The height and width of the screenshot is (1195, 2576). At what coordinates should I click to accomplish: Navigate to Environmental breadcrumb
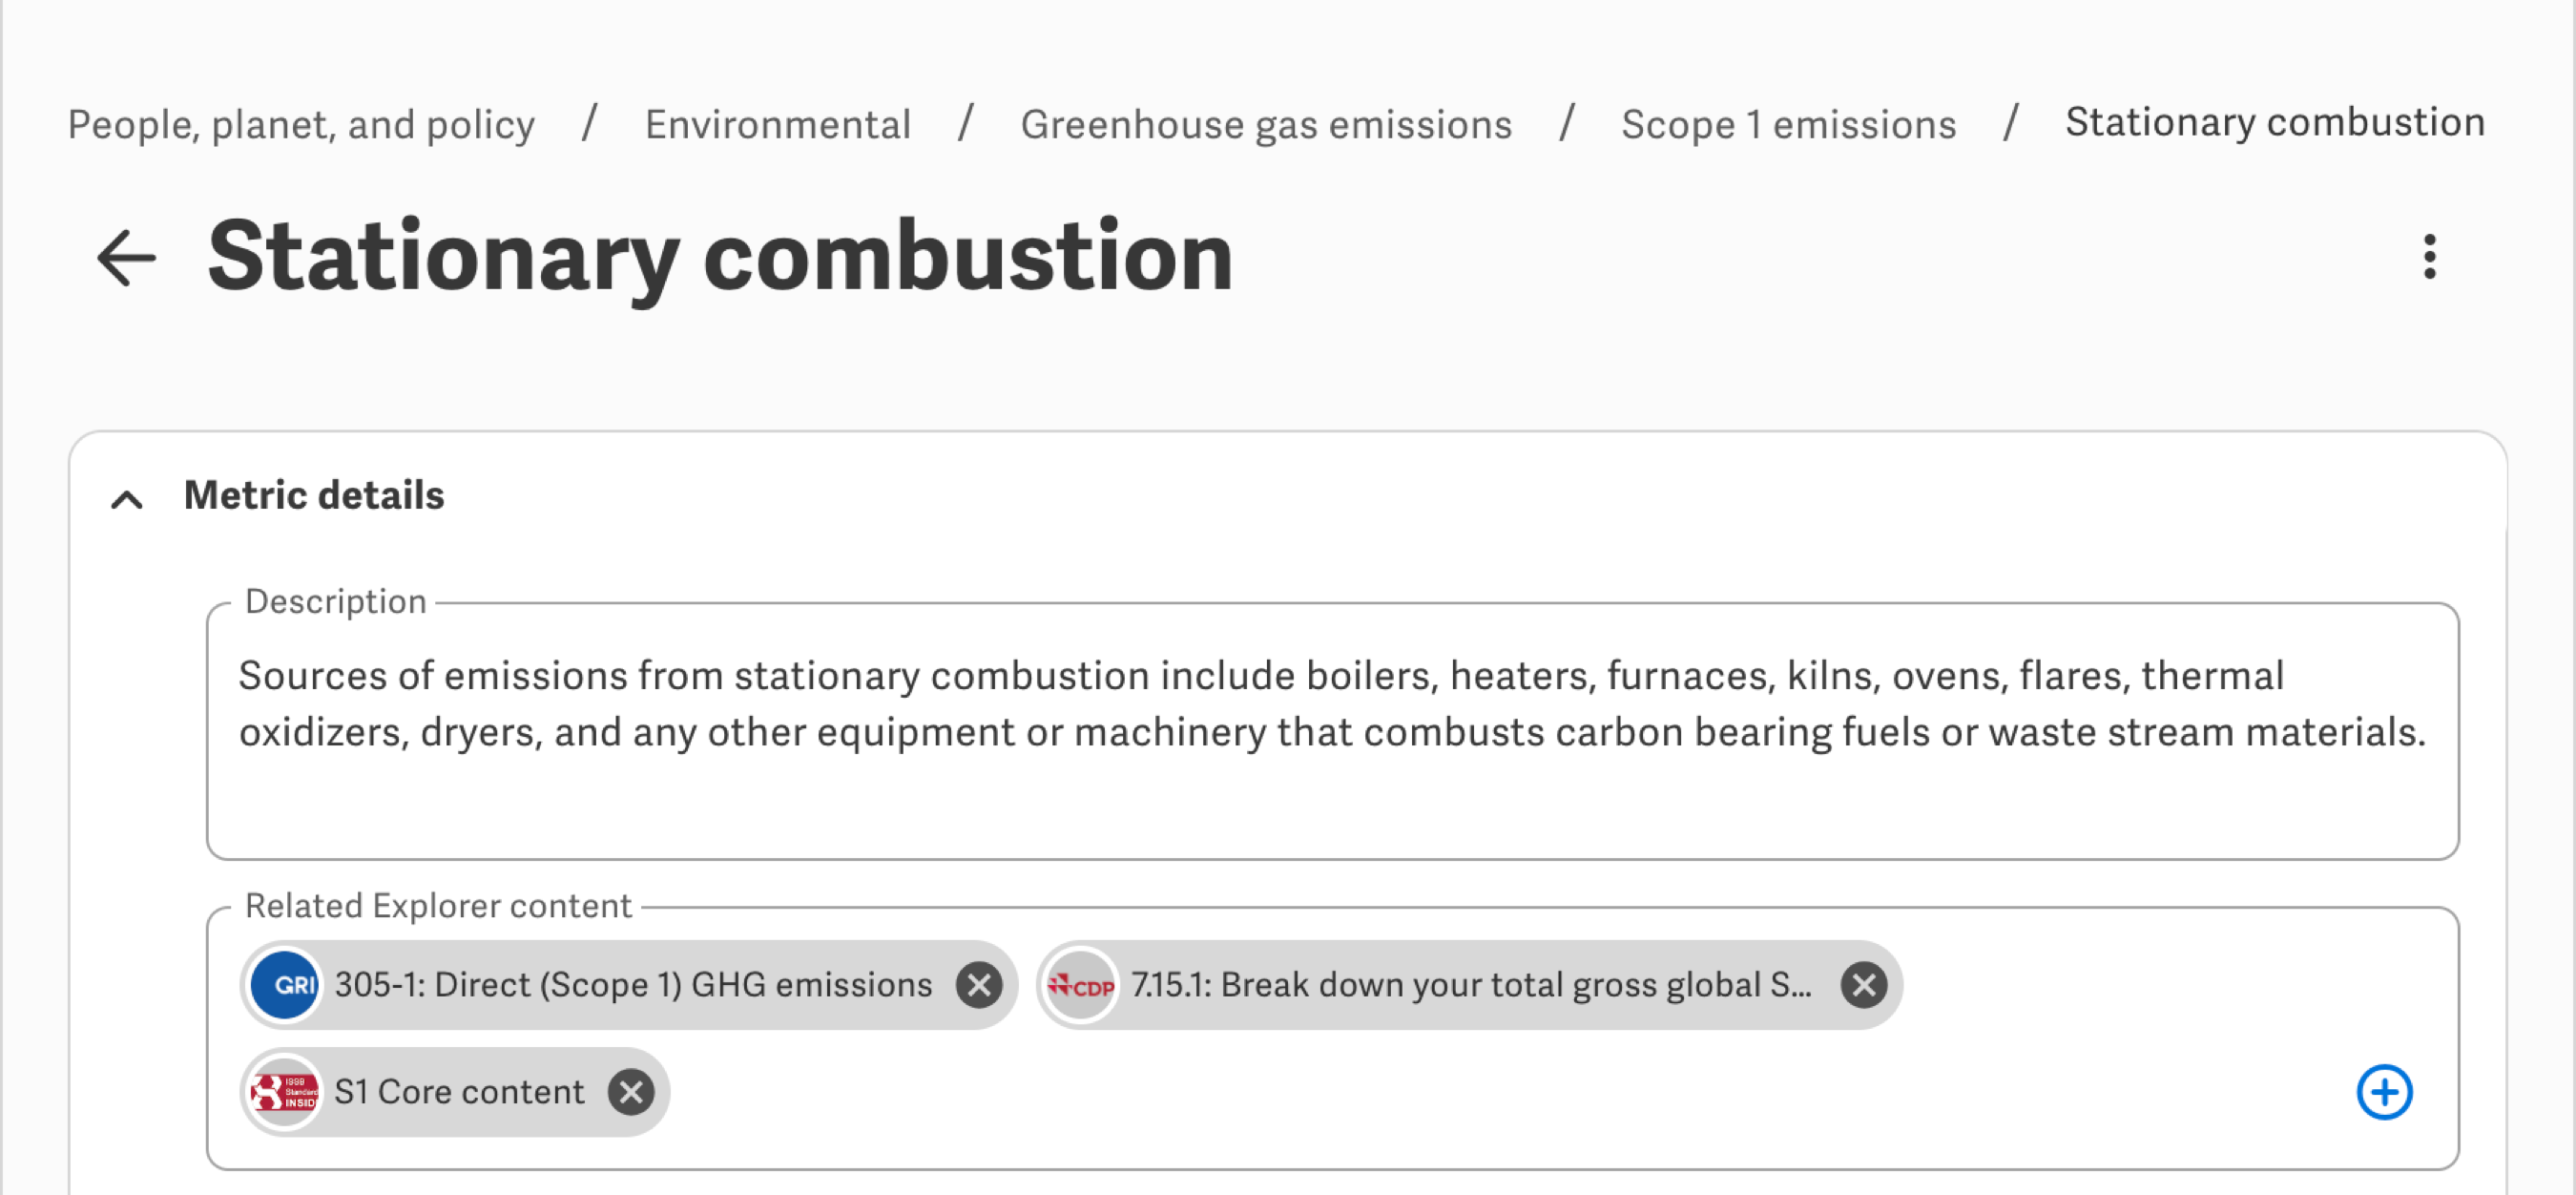(x=777, y=125)
